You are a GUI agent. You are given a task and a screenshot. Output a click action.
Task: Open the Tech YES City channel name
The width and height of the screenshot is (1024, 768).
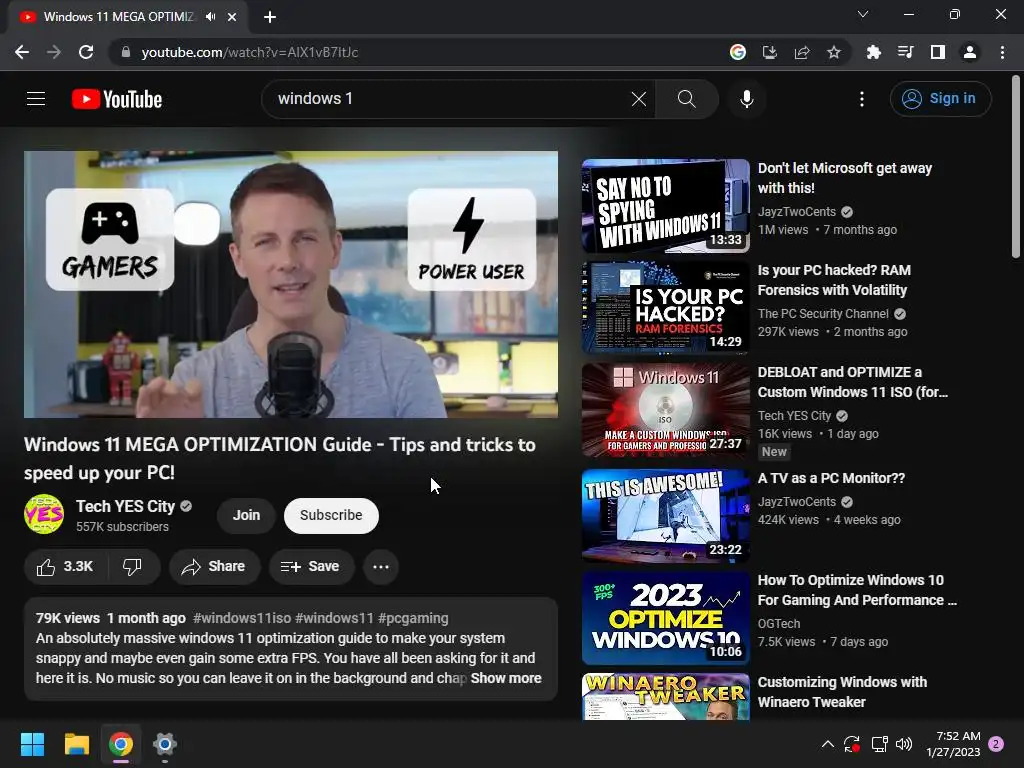[125, 506]
